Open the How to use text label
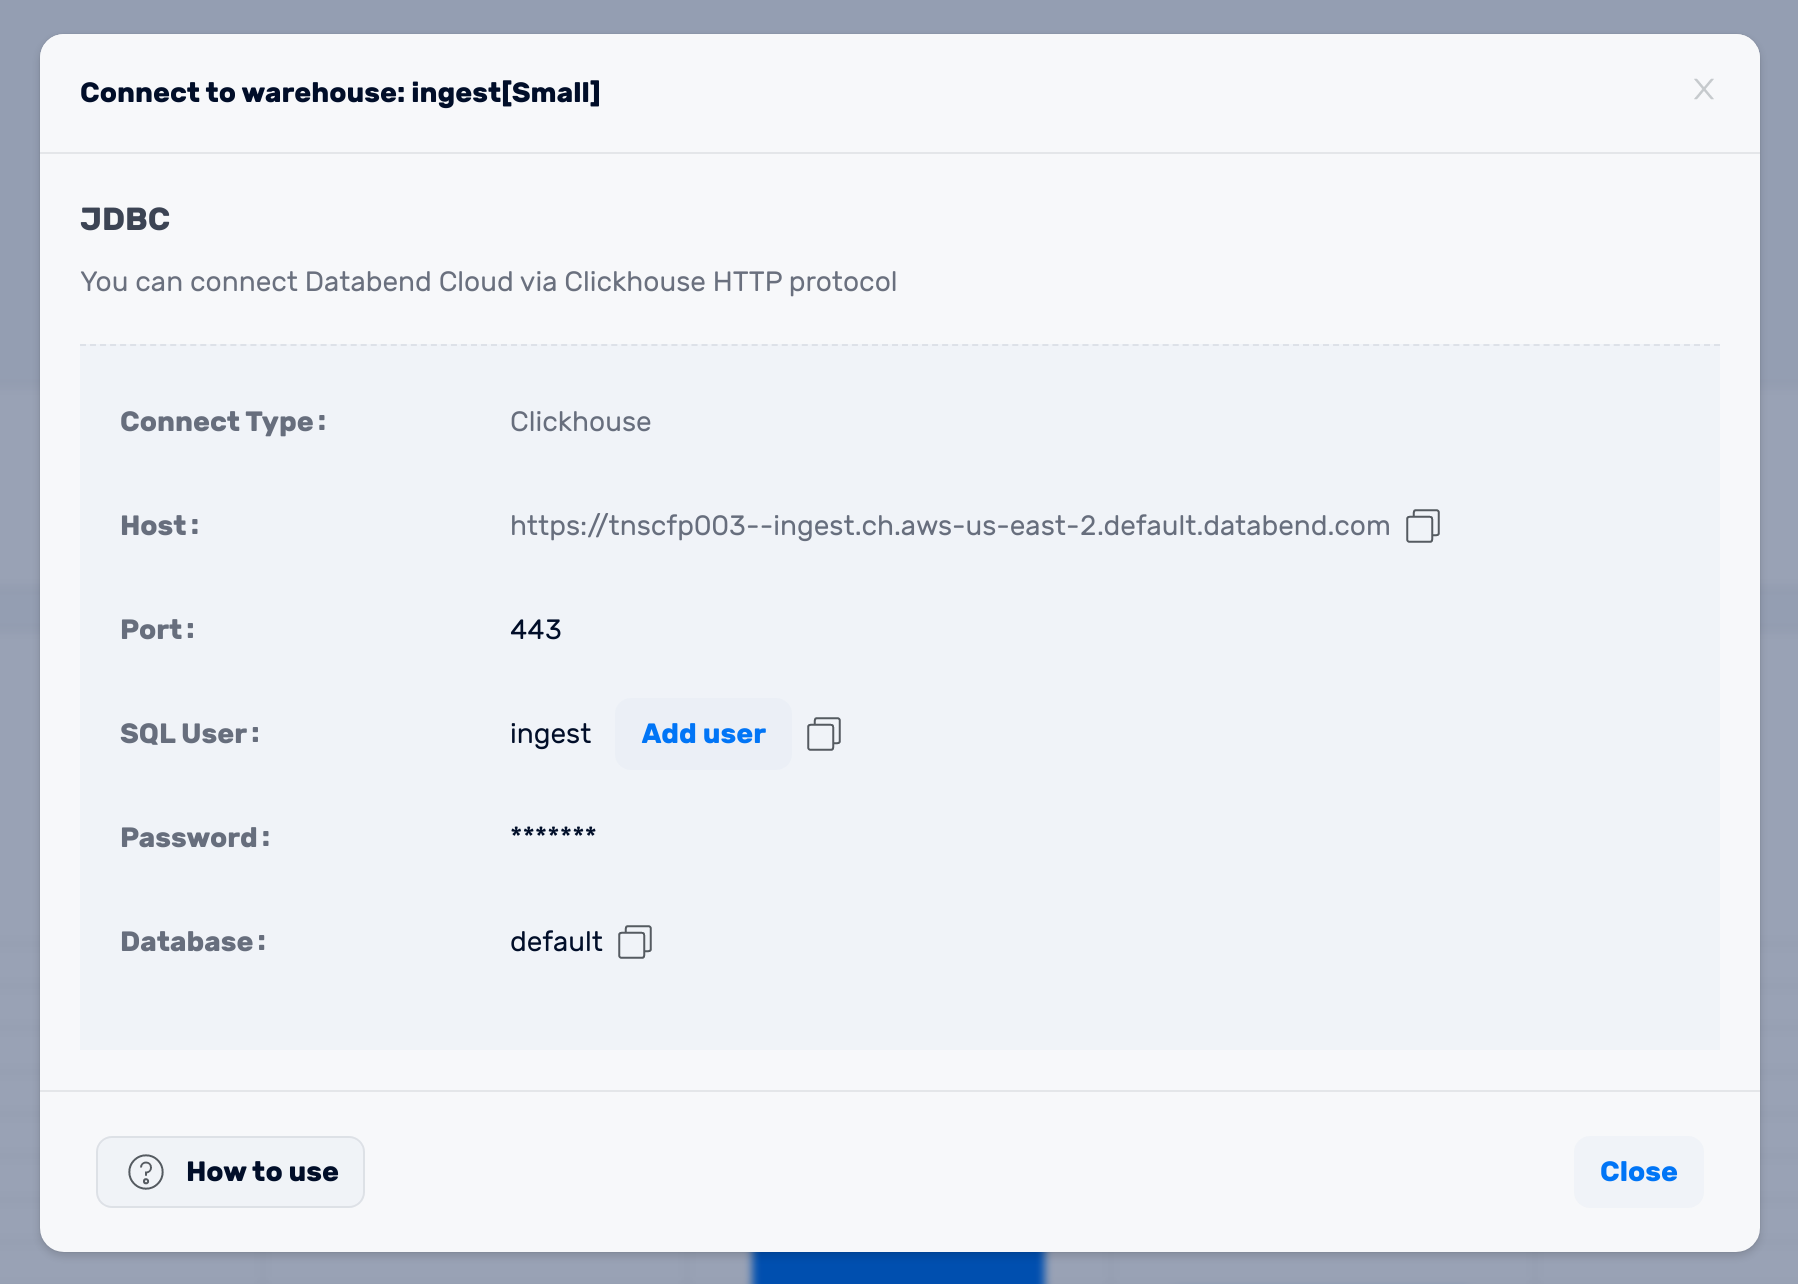Screen dimensions: 1798x1284 pyautogui.click(x=262, y=1172)
